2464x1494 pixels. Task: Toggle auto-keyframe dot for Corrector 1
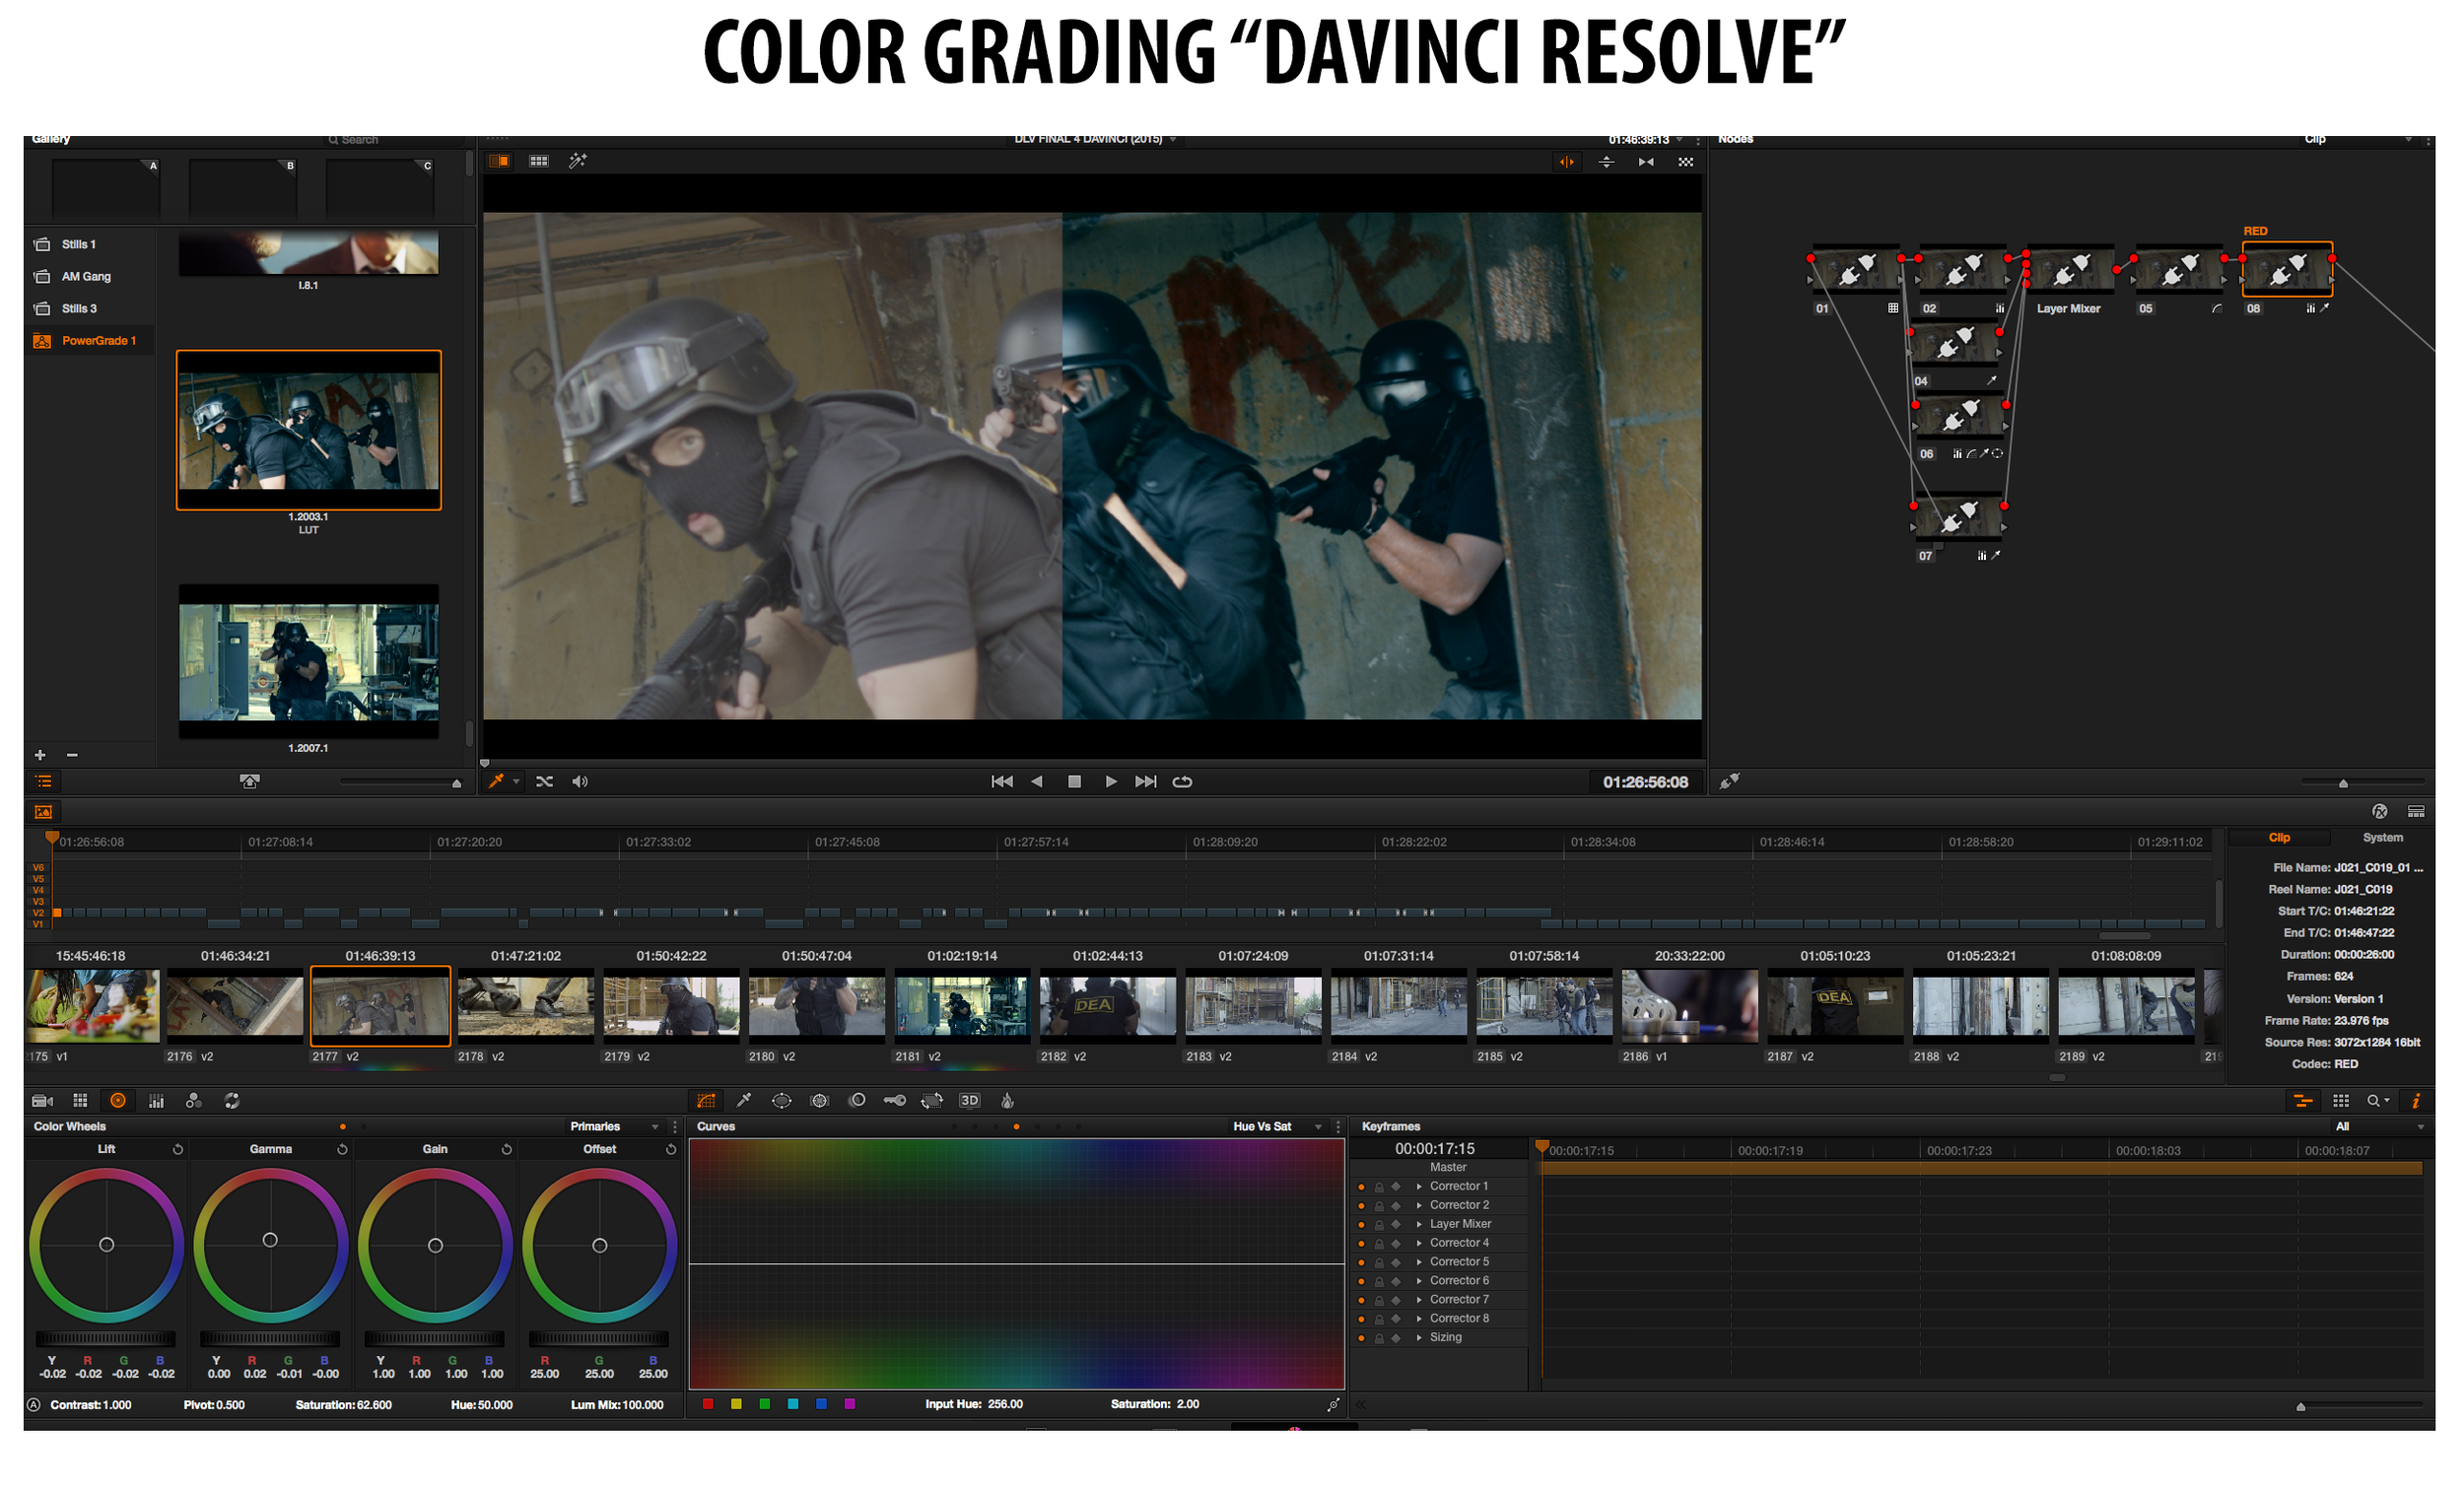[1361, 1187]
